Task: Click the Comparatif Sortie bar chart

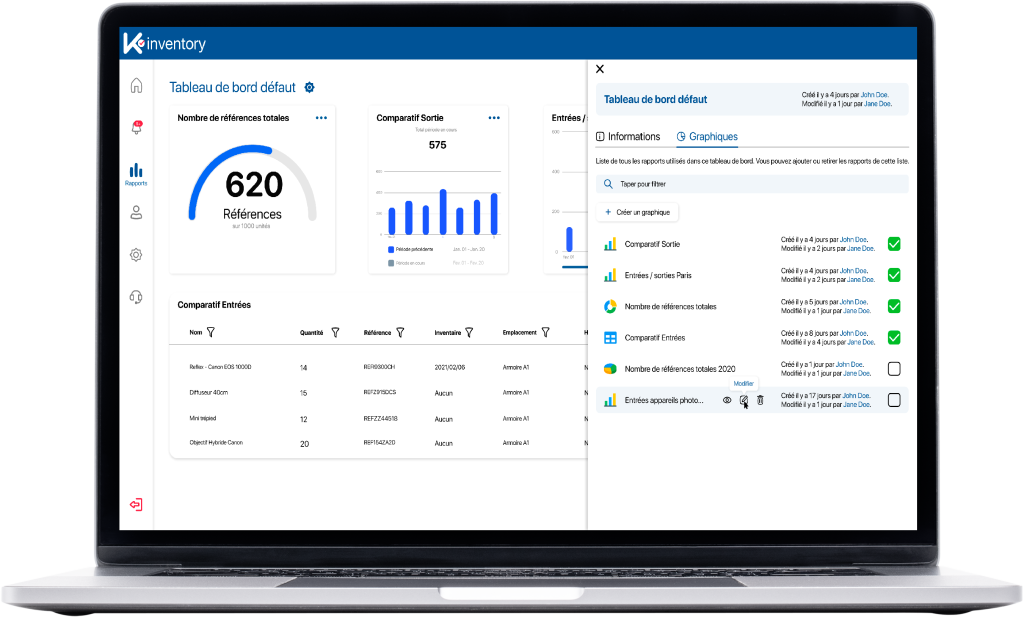Action: click(x=438, y=203)
